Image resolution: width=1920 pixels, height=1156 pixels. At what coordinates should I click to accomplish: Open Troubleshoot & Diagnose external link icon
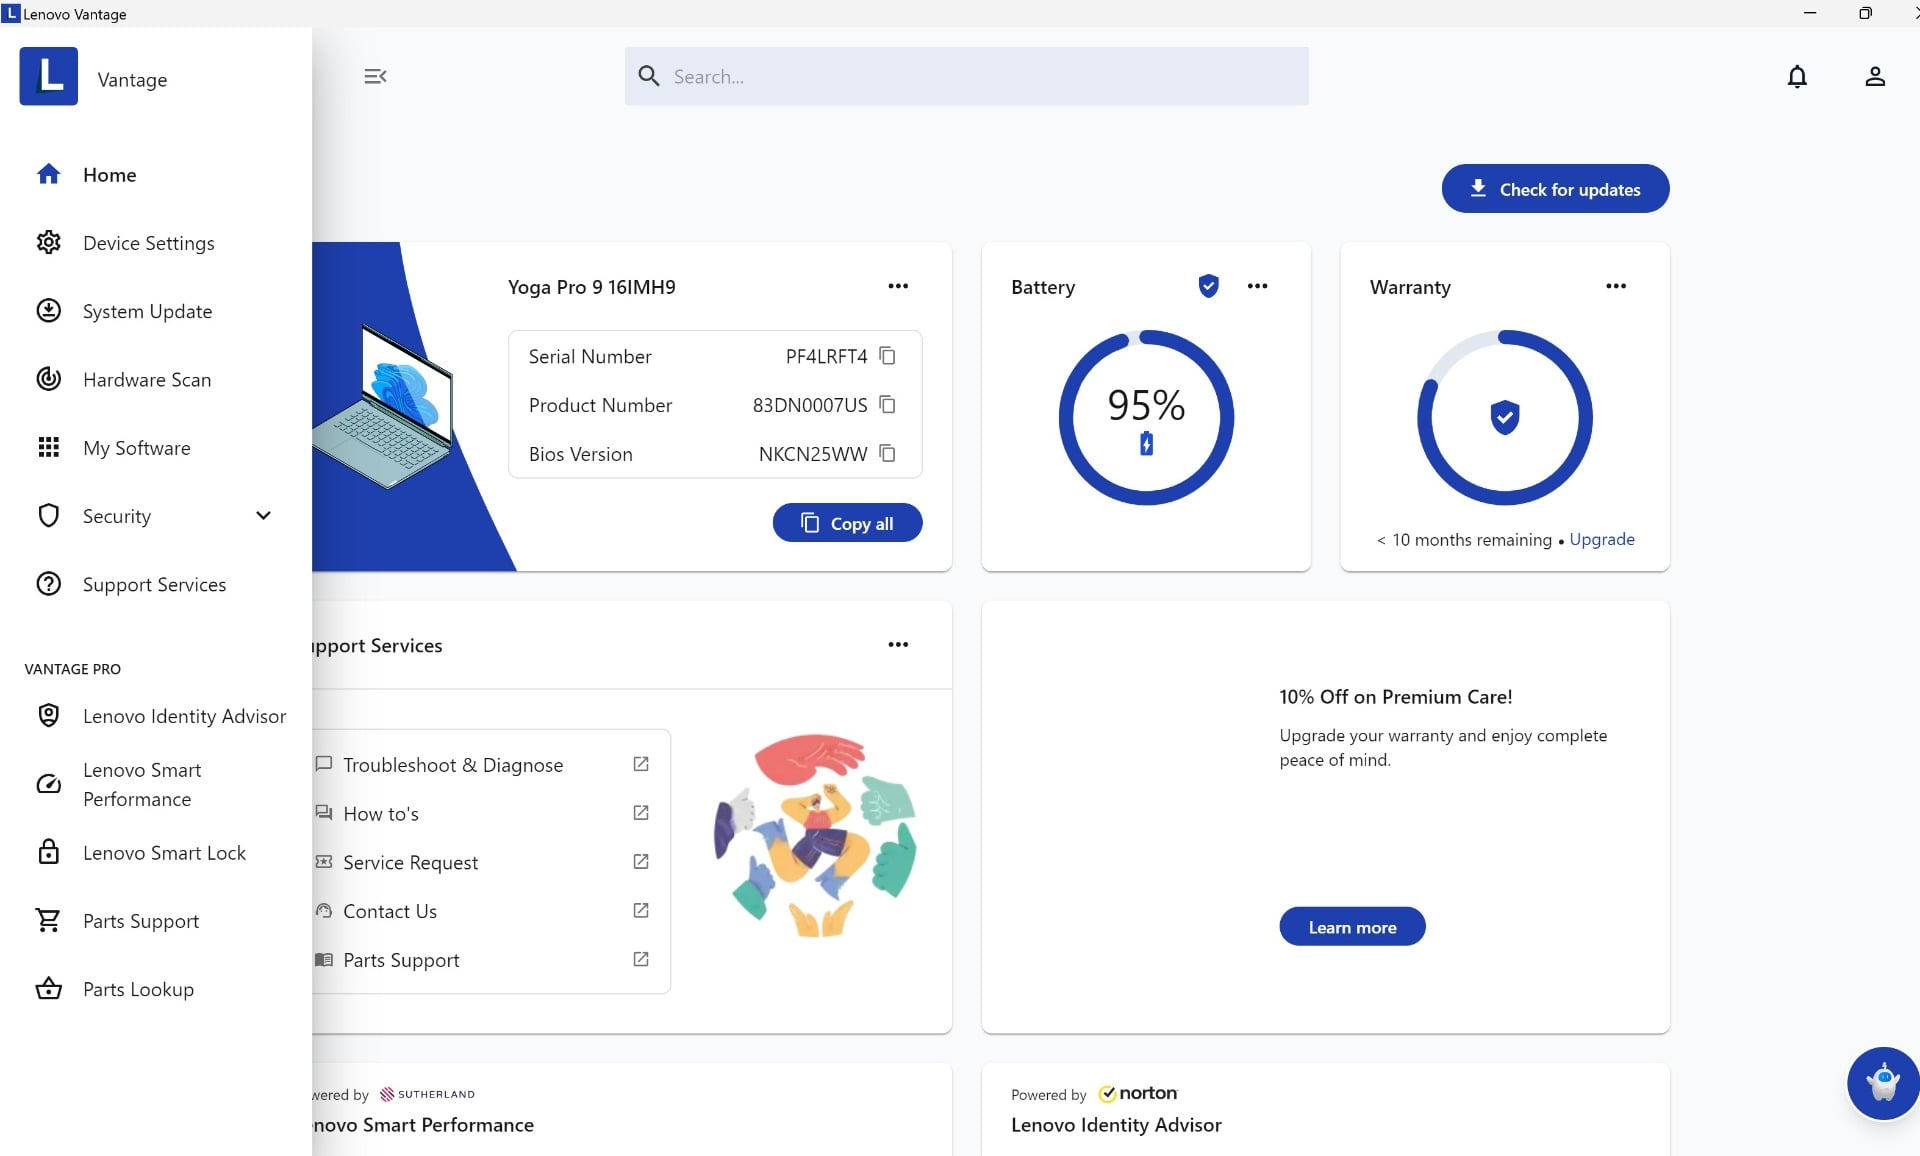click(641, 764)
